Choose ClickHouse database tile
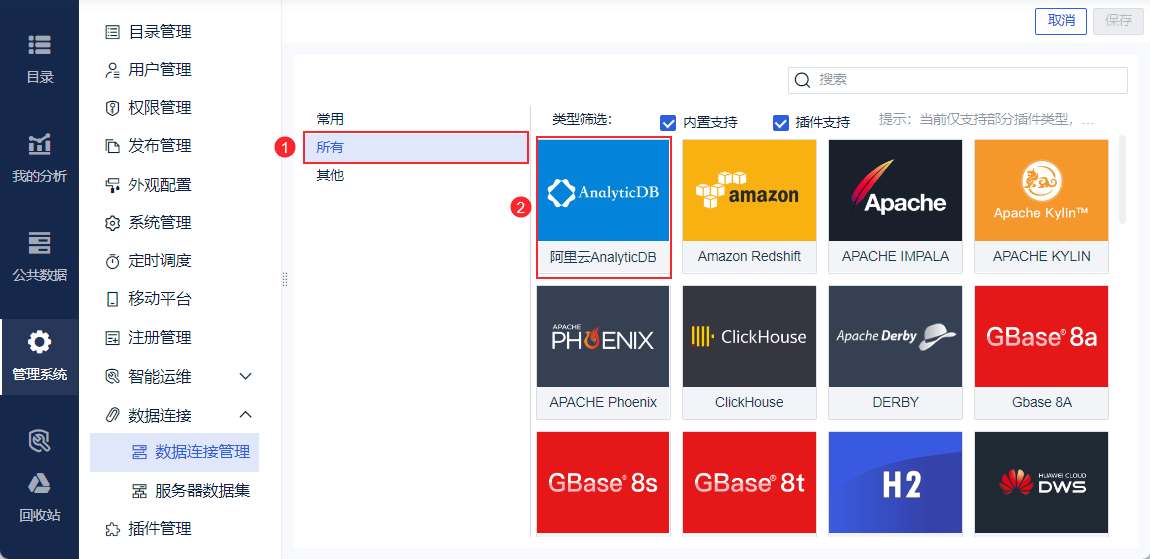 click(x=749, y=353)
